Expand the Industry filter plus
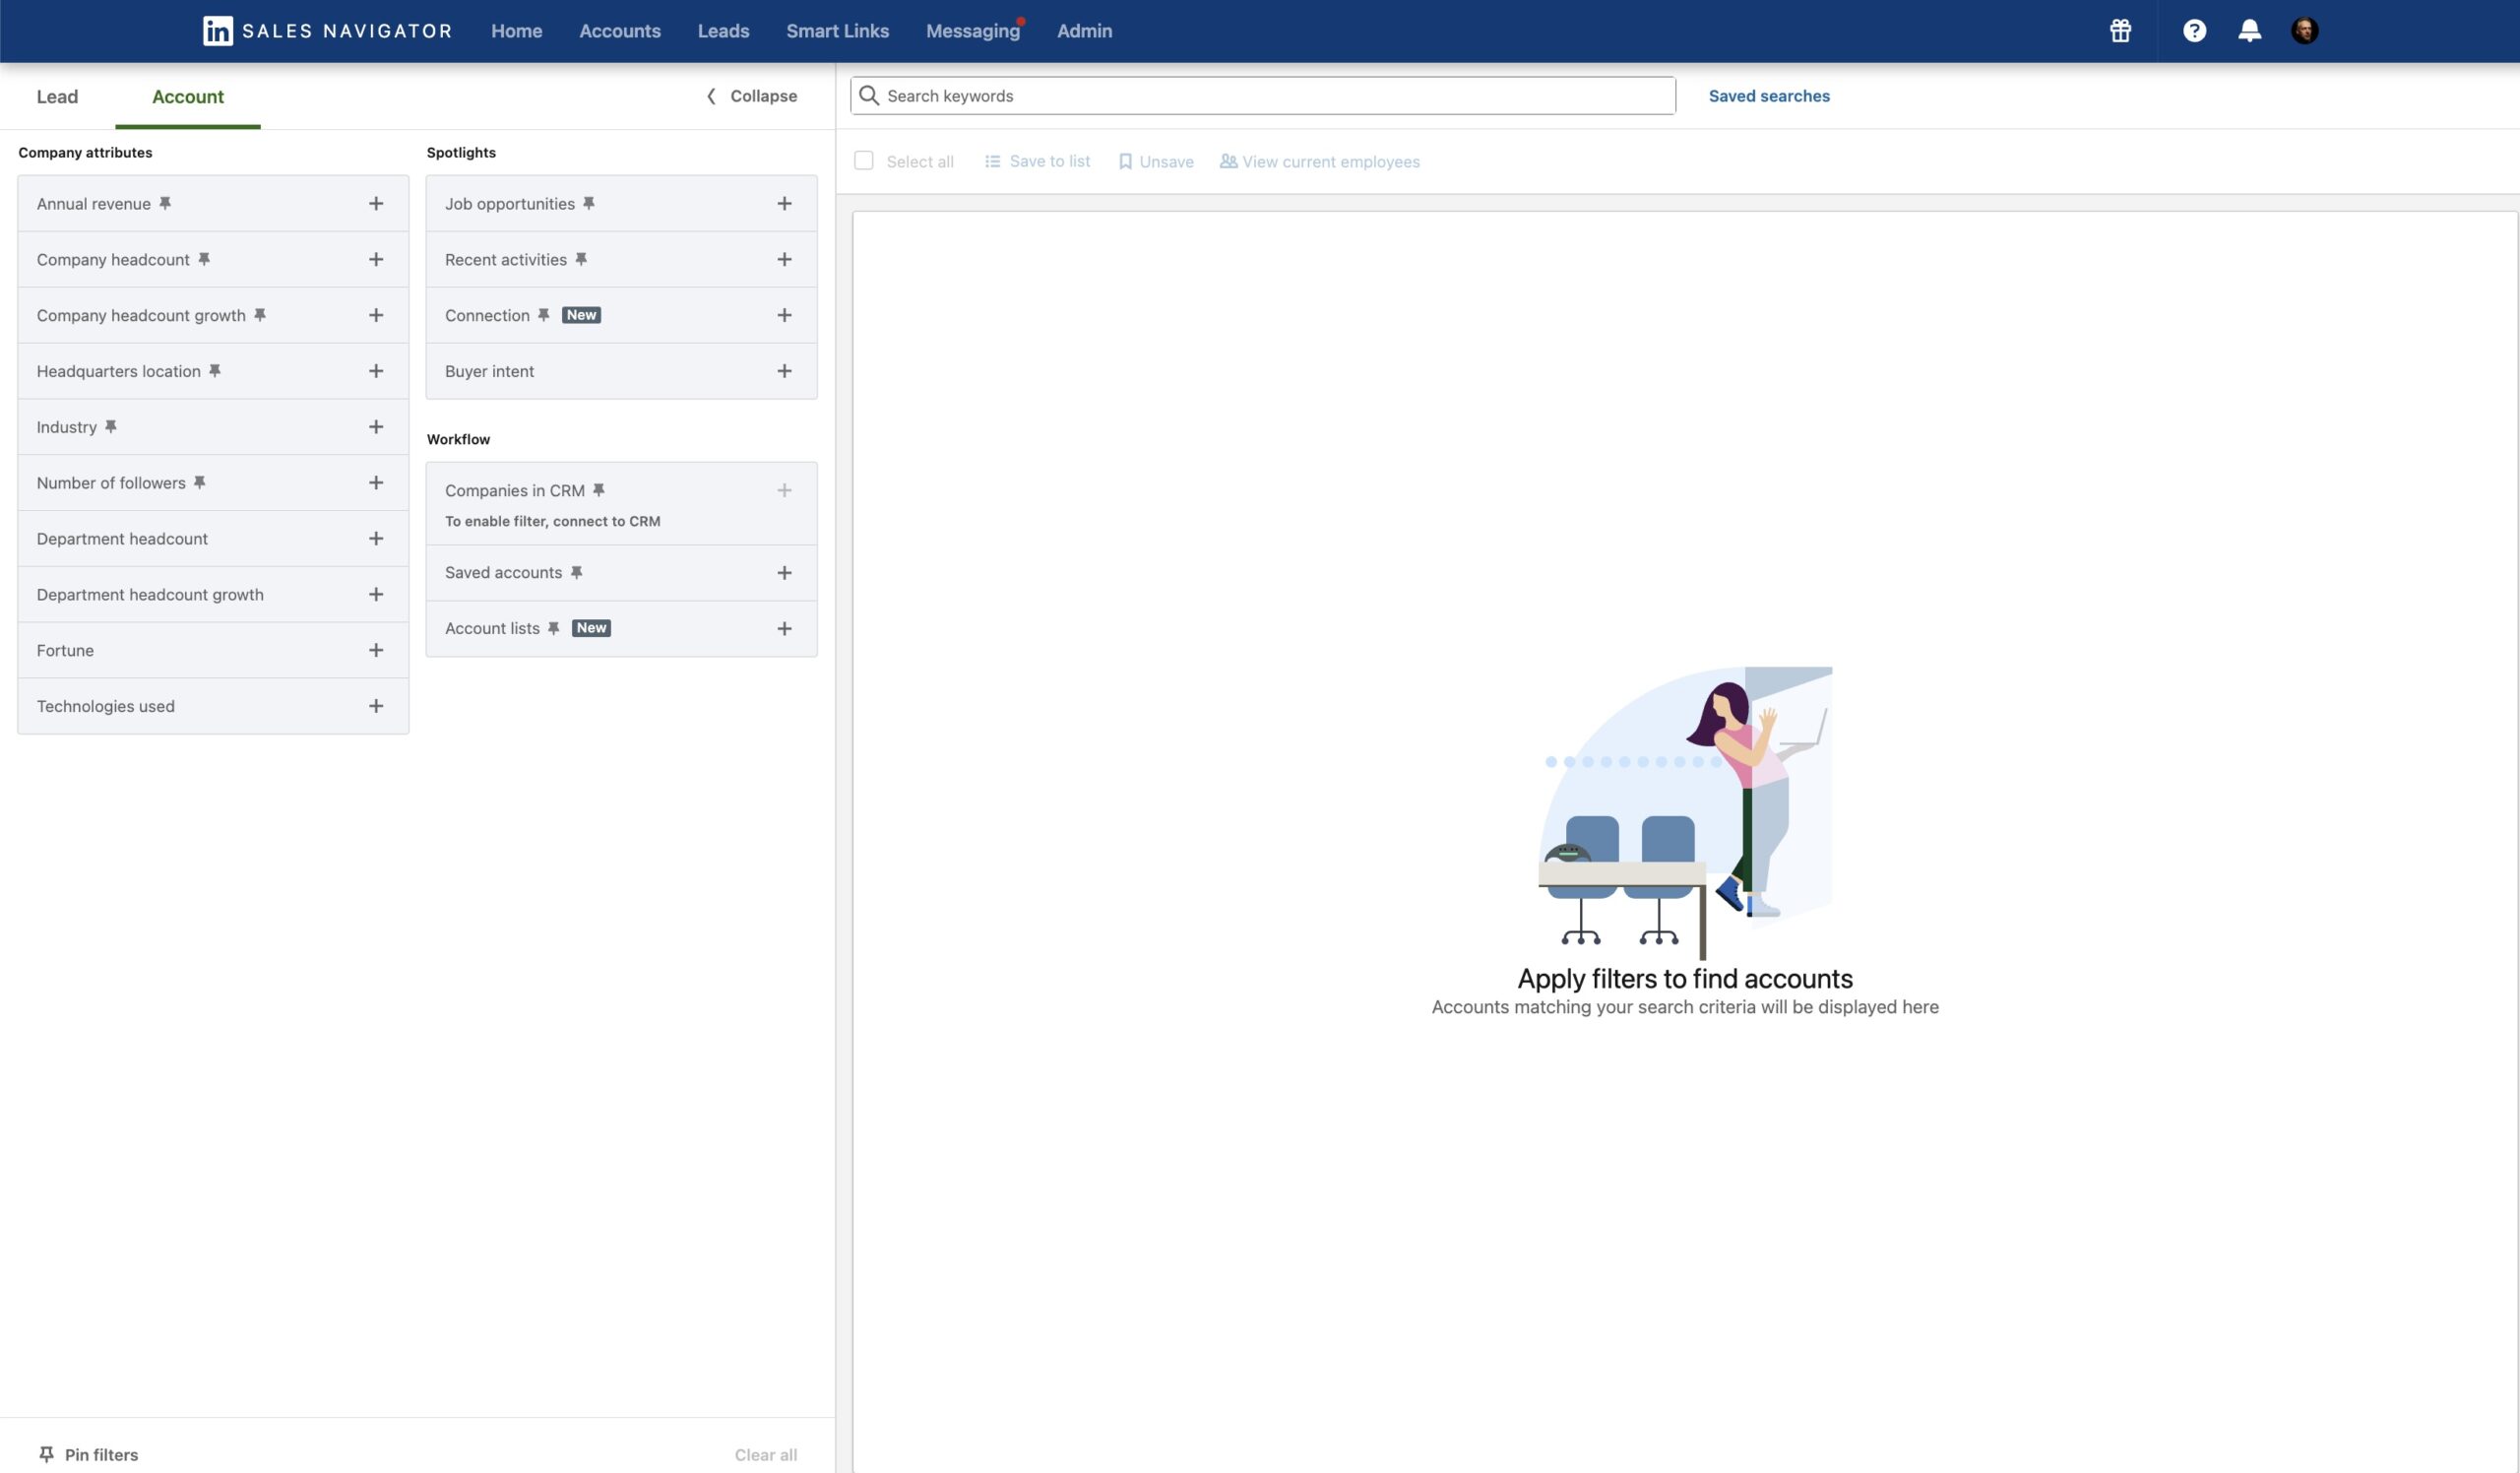Image resolution: width=2520 pixels, height=1473 pixels. 376,427
